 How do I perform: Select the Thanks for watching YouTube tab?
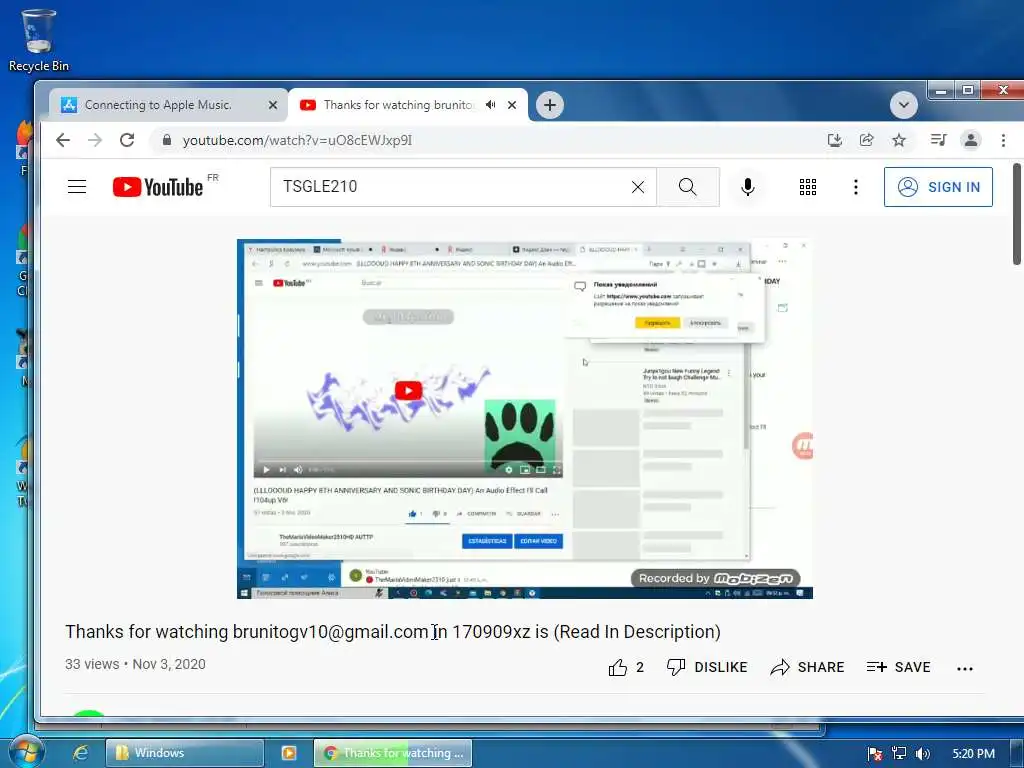click(396, 104)
